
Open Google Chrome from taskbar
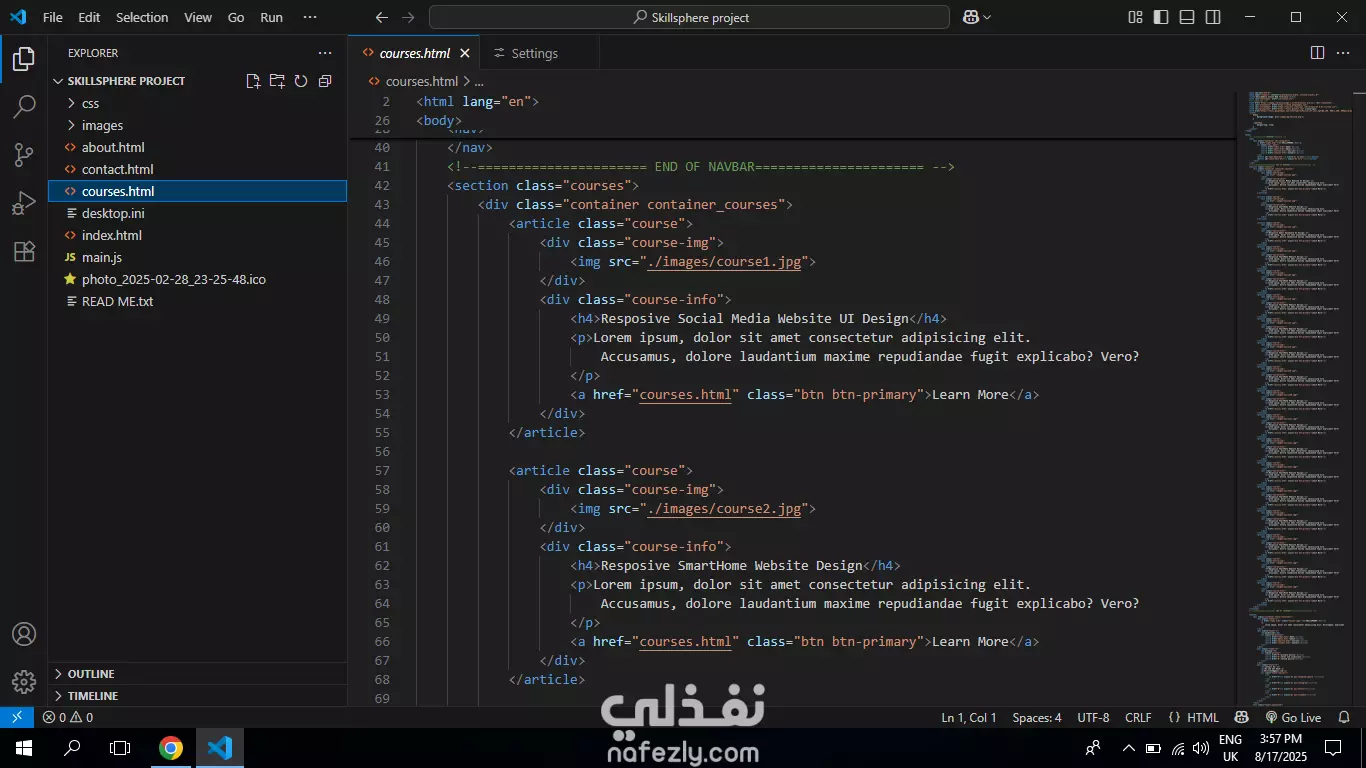[171, 748]
